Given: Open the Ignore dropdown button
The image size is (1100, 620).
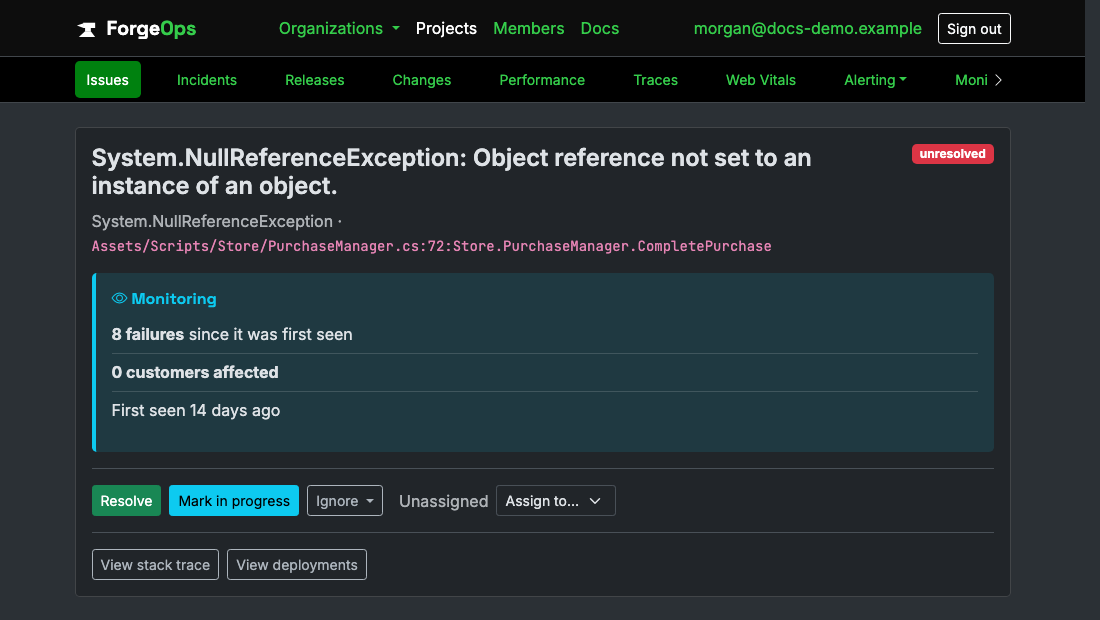Looking at the screenshot, I should (x=344, y=501).
